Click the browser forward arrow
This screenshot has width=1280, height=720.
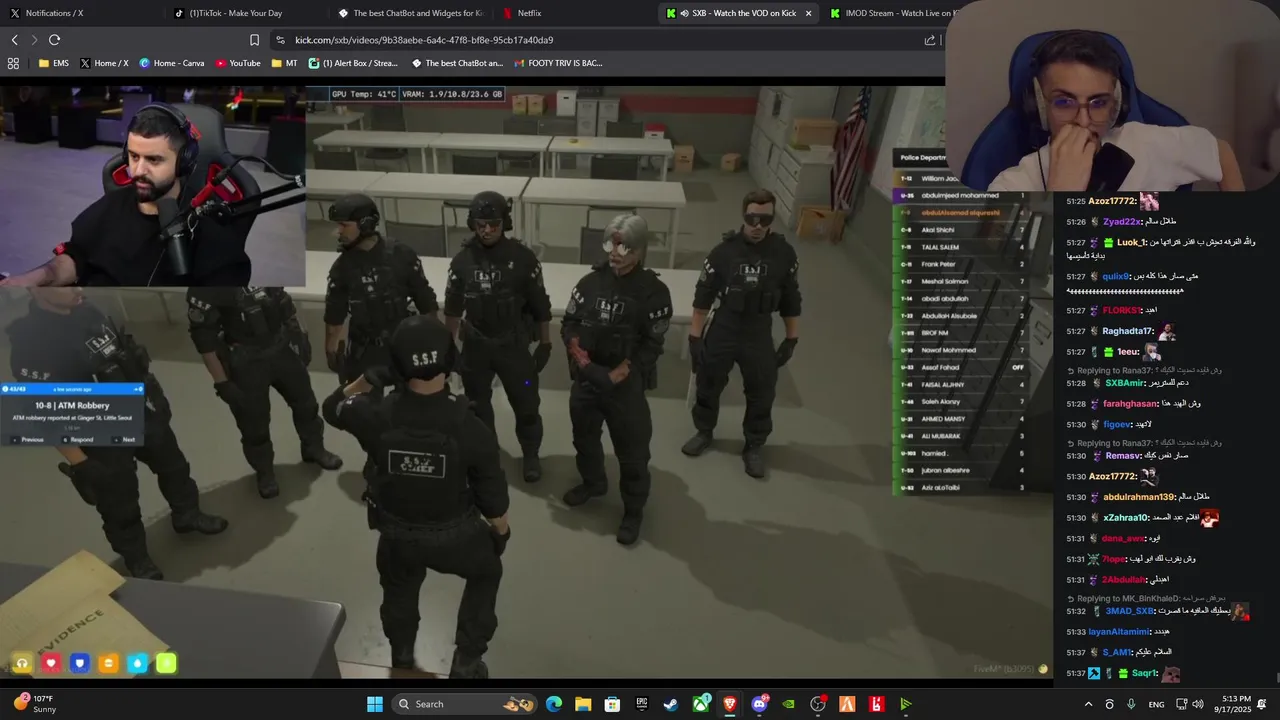(34, 40)
